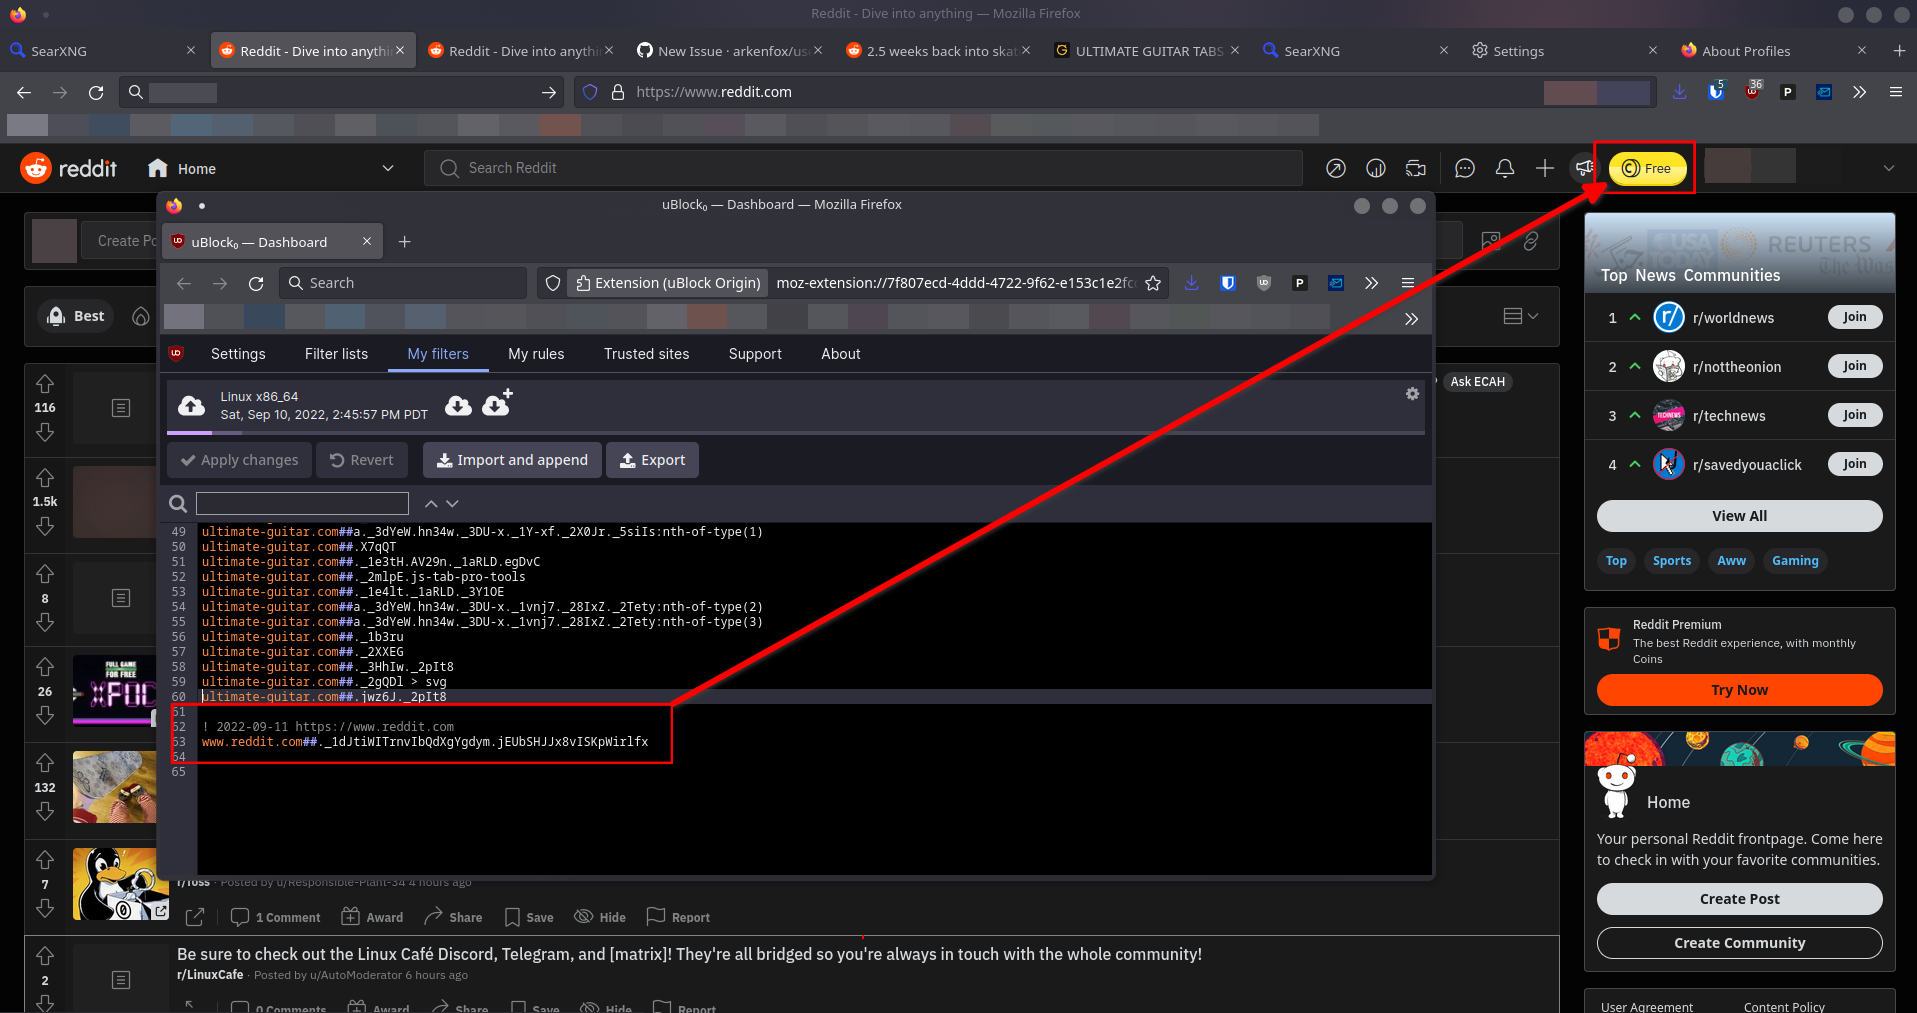Switch to the Filter lists tab
The height and width of the screenshot is (1013, 1917).
pyautogui.click(x=335, y=353)
